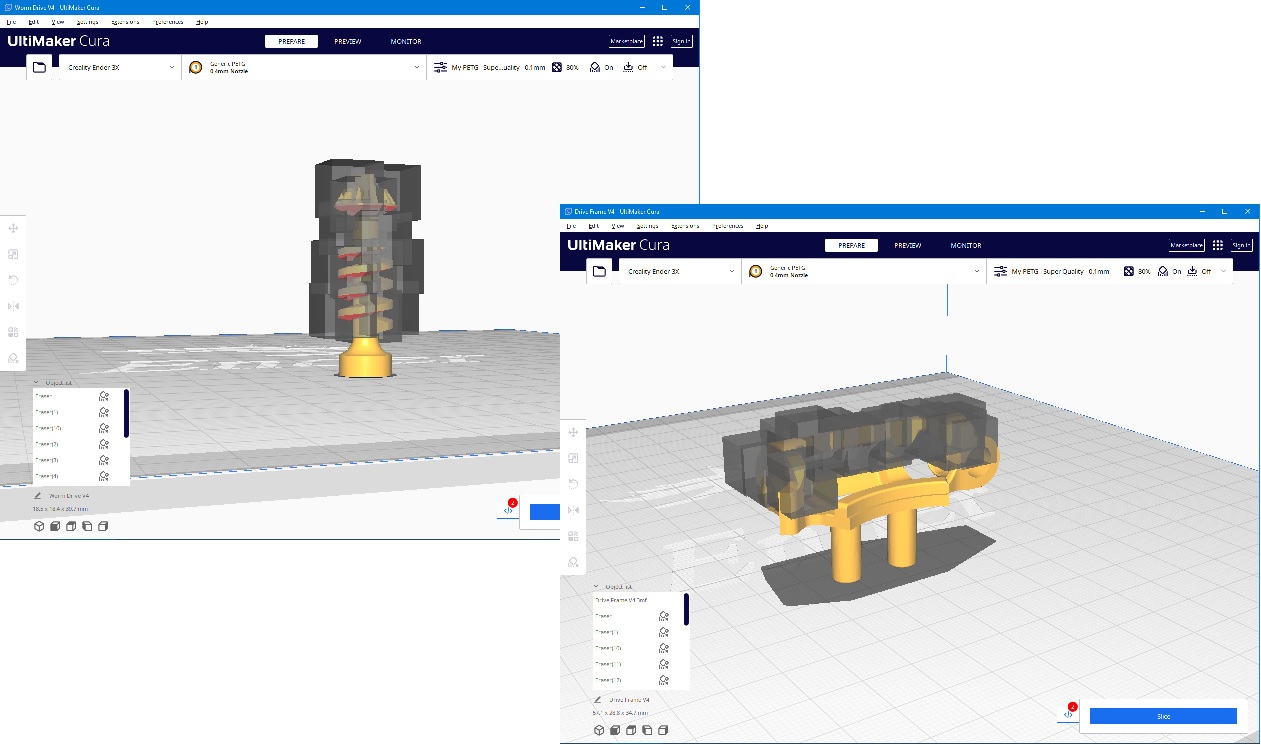Select the Move tool in Drive Frame window
Viewport: 1261px width, 745px height.
click(x=573, y=432)
